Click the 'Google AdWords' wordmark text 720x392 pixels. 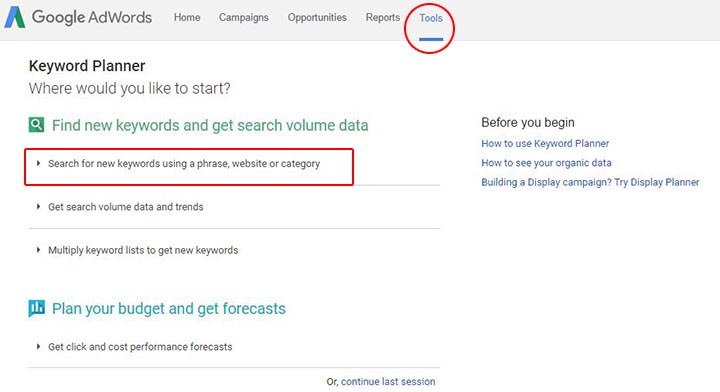[x=92, y=17]
